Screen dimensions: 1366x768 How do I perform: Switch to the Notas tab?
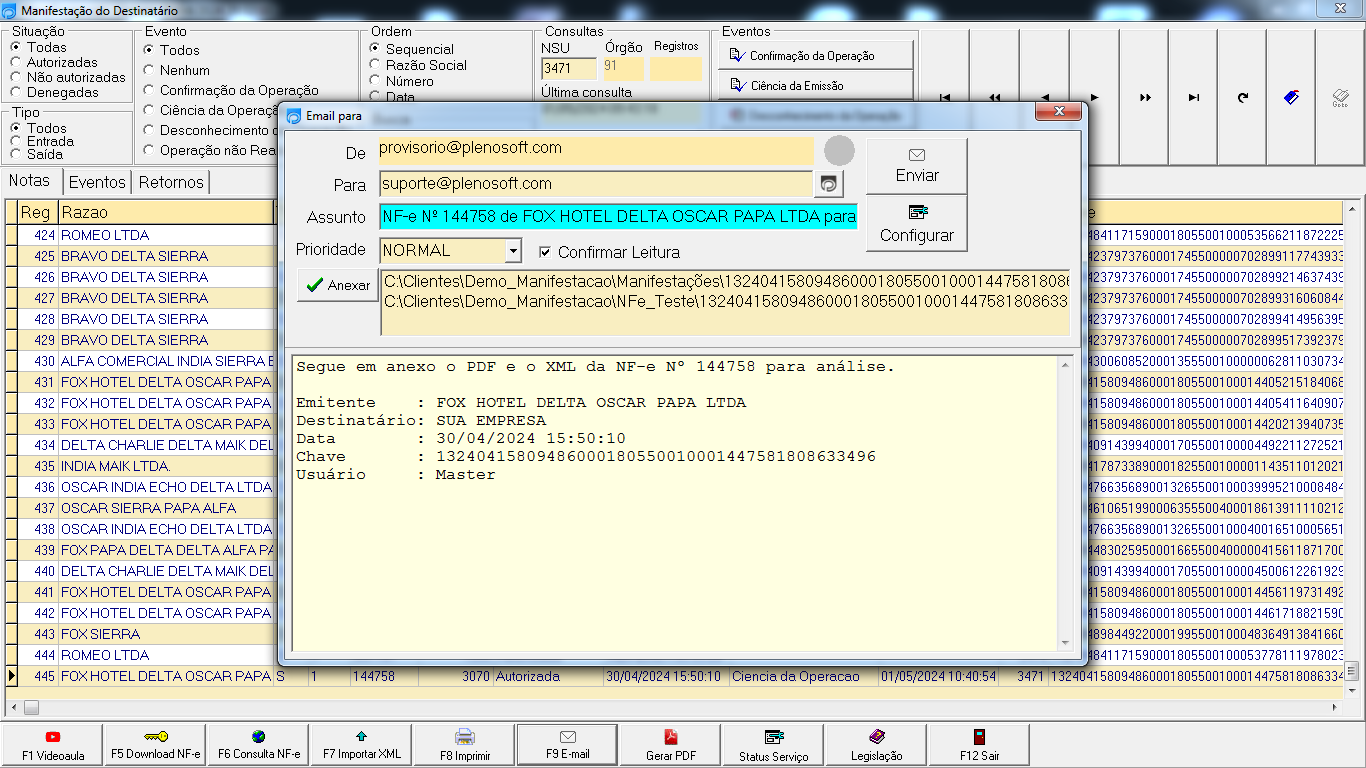[x=30, y=181]
